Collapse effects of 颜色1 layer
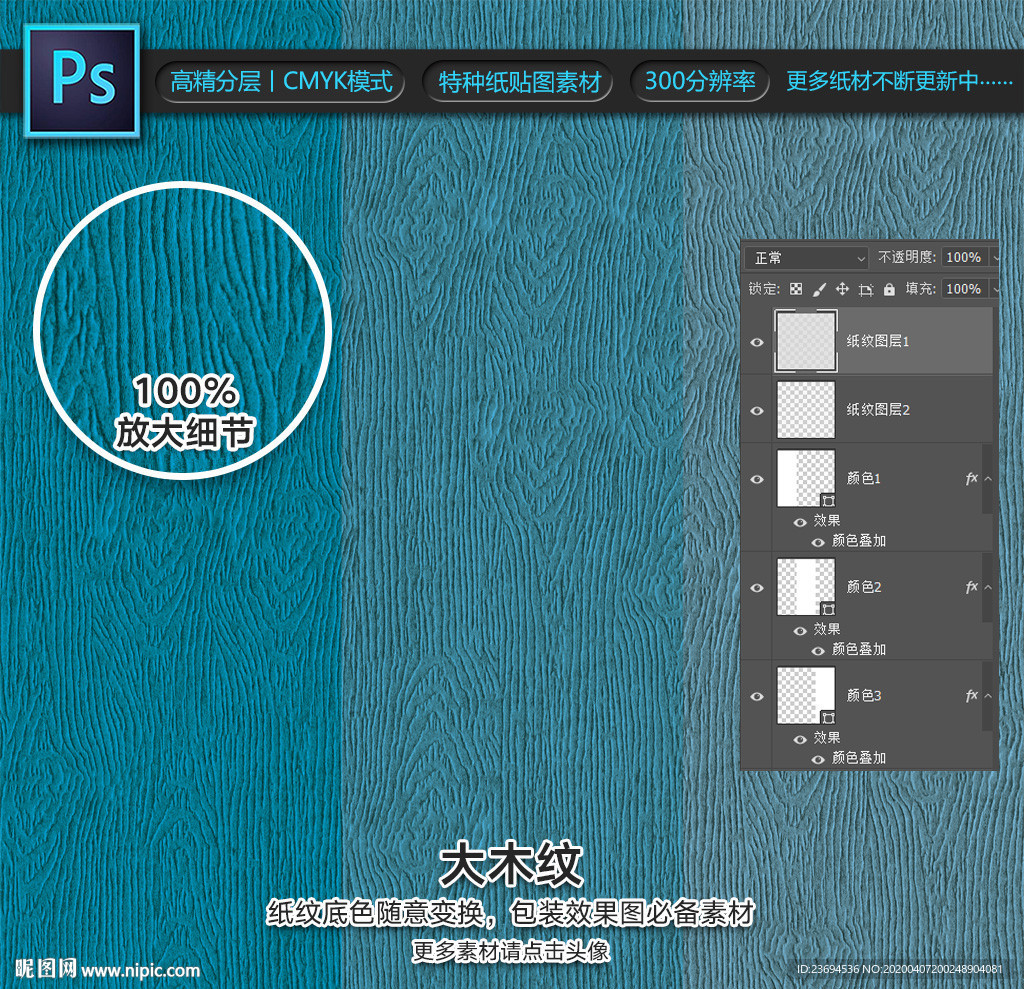 point(988,478)
